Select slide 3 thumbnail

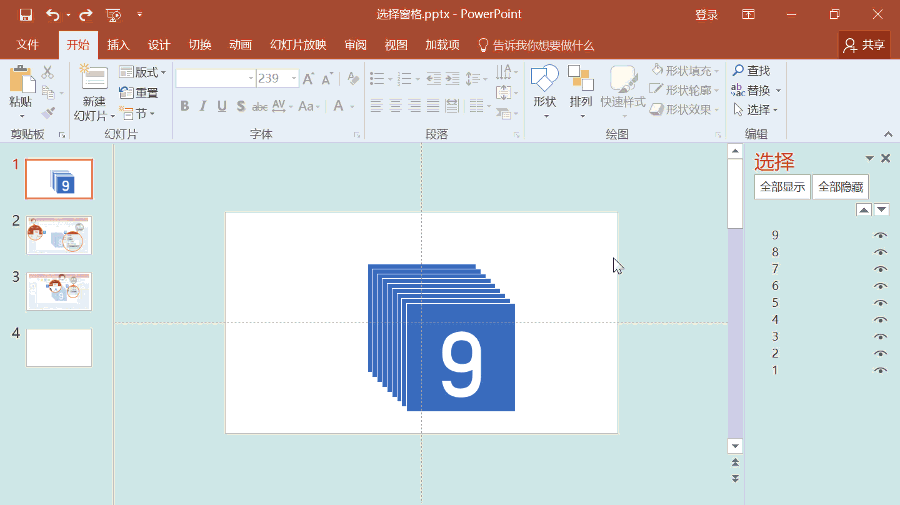pyautogui.click(x=59, y=290)
